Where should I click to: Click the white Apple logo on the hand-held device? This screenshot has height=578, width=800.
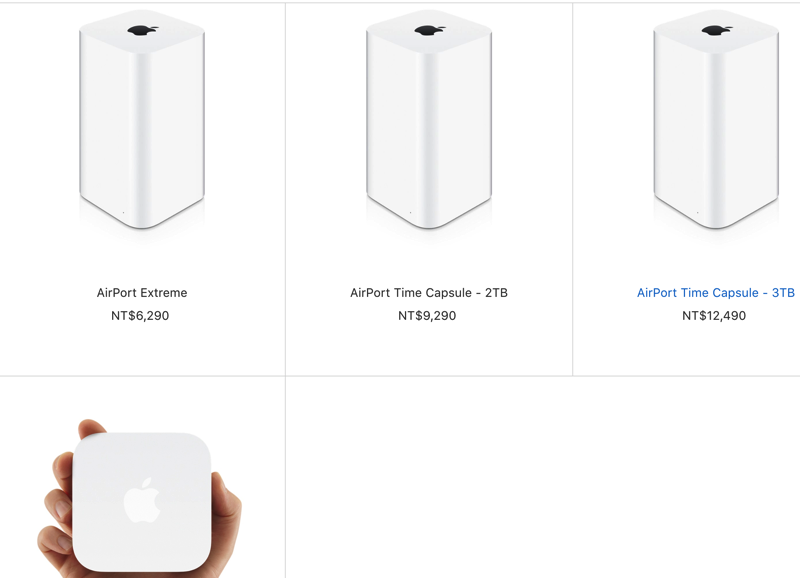142,500
